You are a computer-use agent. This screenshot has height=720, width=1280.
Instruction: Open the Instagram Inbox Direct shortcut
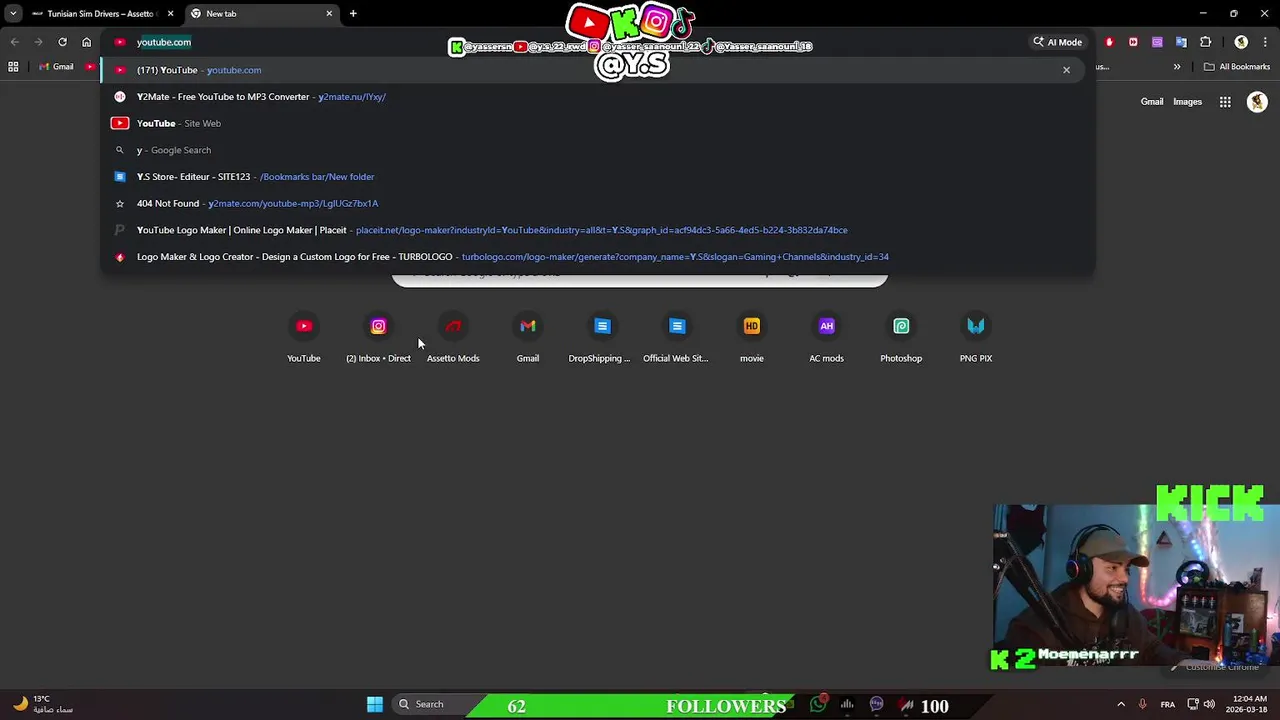(378, 338)
